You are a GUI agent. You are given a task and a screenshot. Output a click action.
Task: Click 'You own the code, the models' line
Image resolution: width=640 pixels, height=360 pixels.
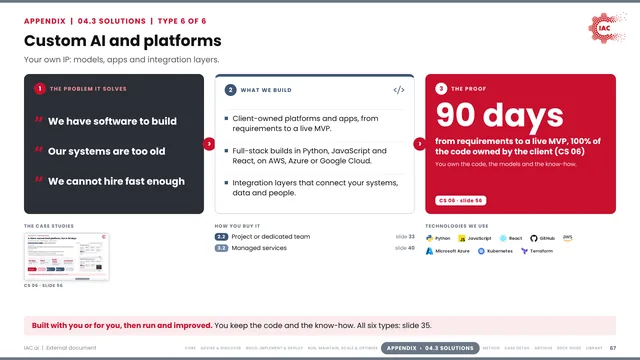click(x=506, y=164)
